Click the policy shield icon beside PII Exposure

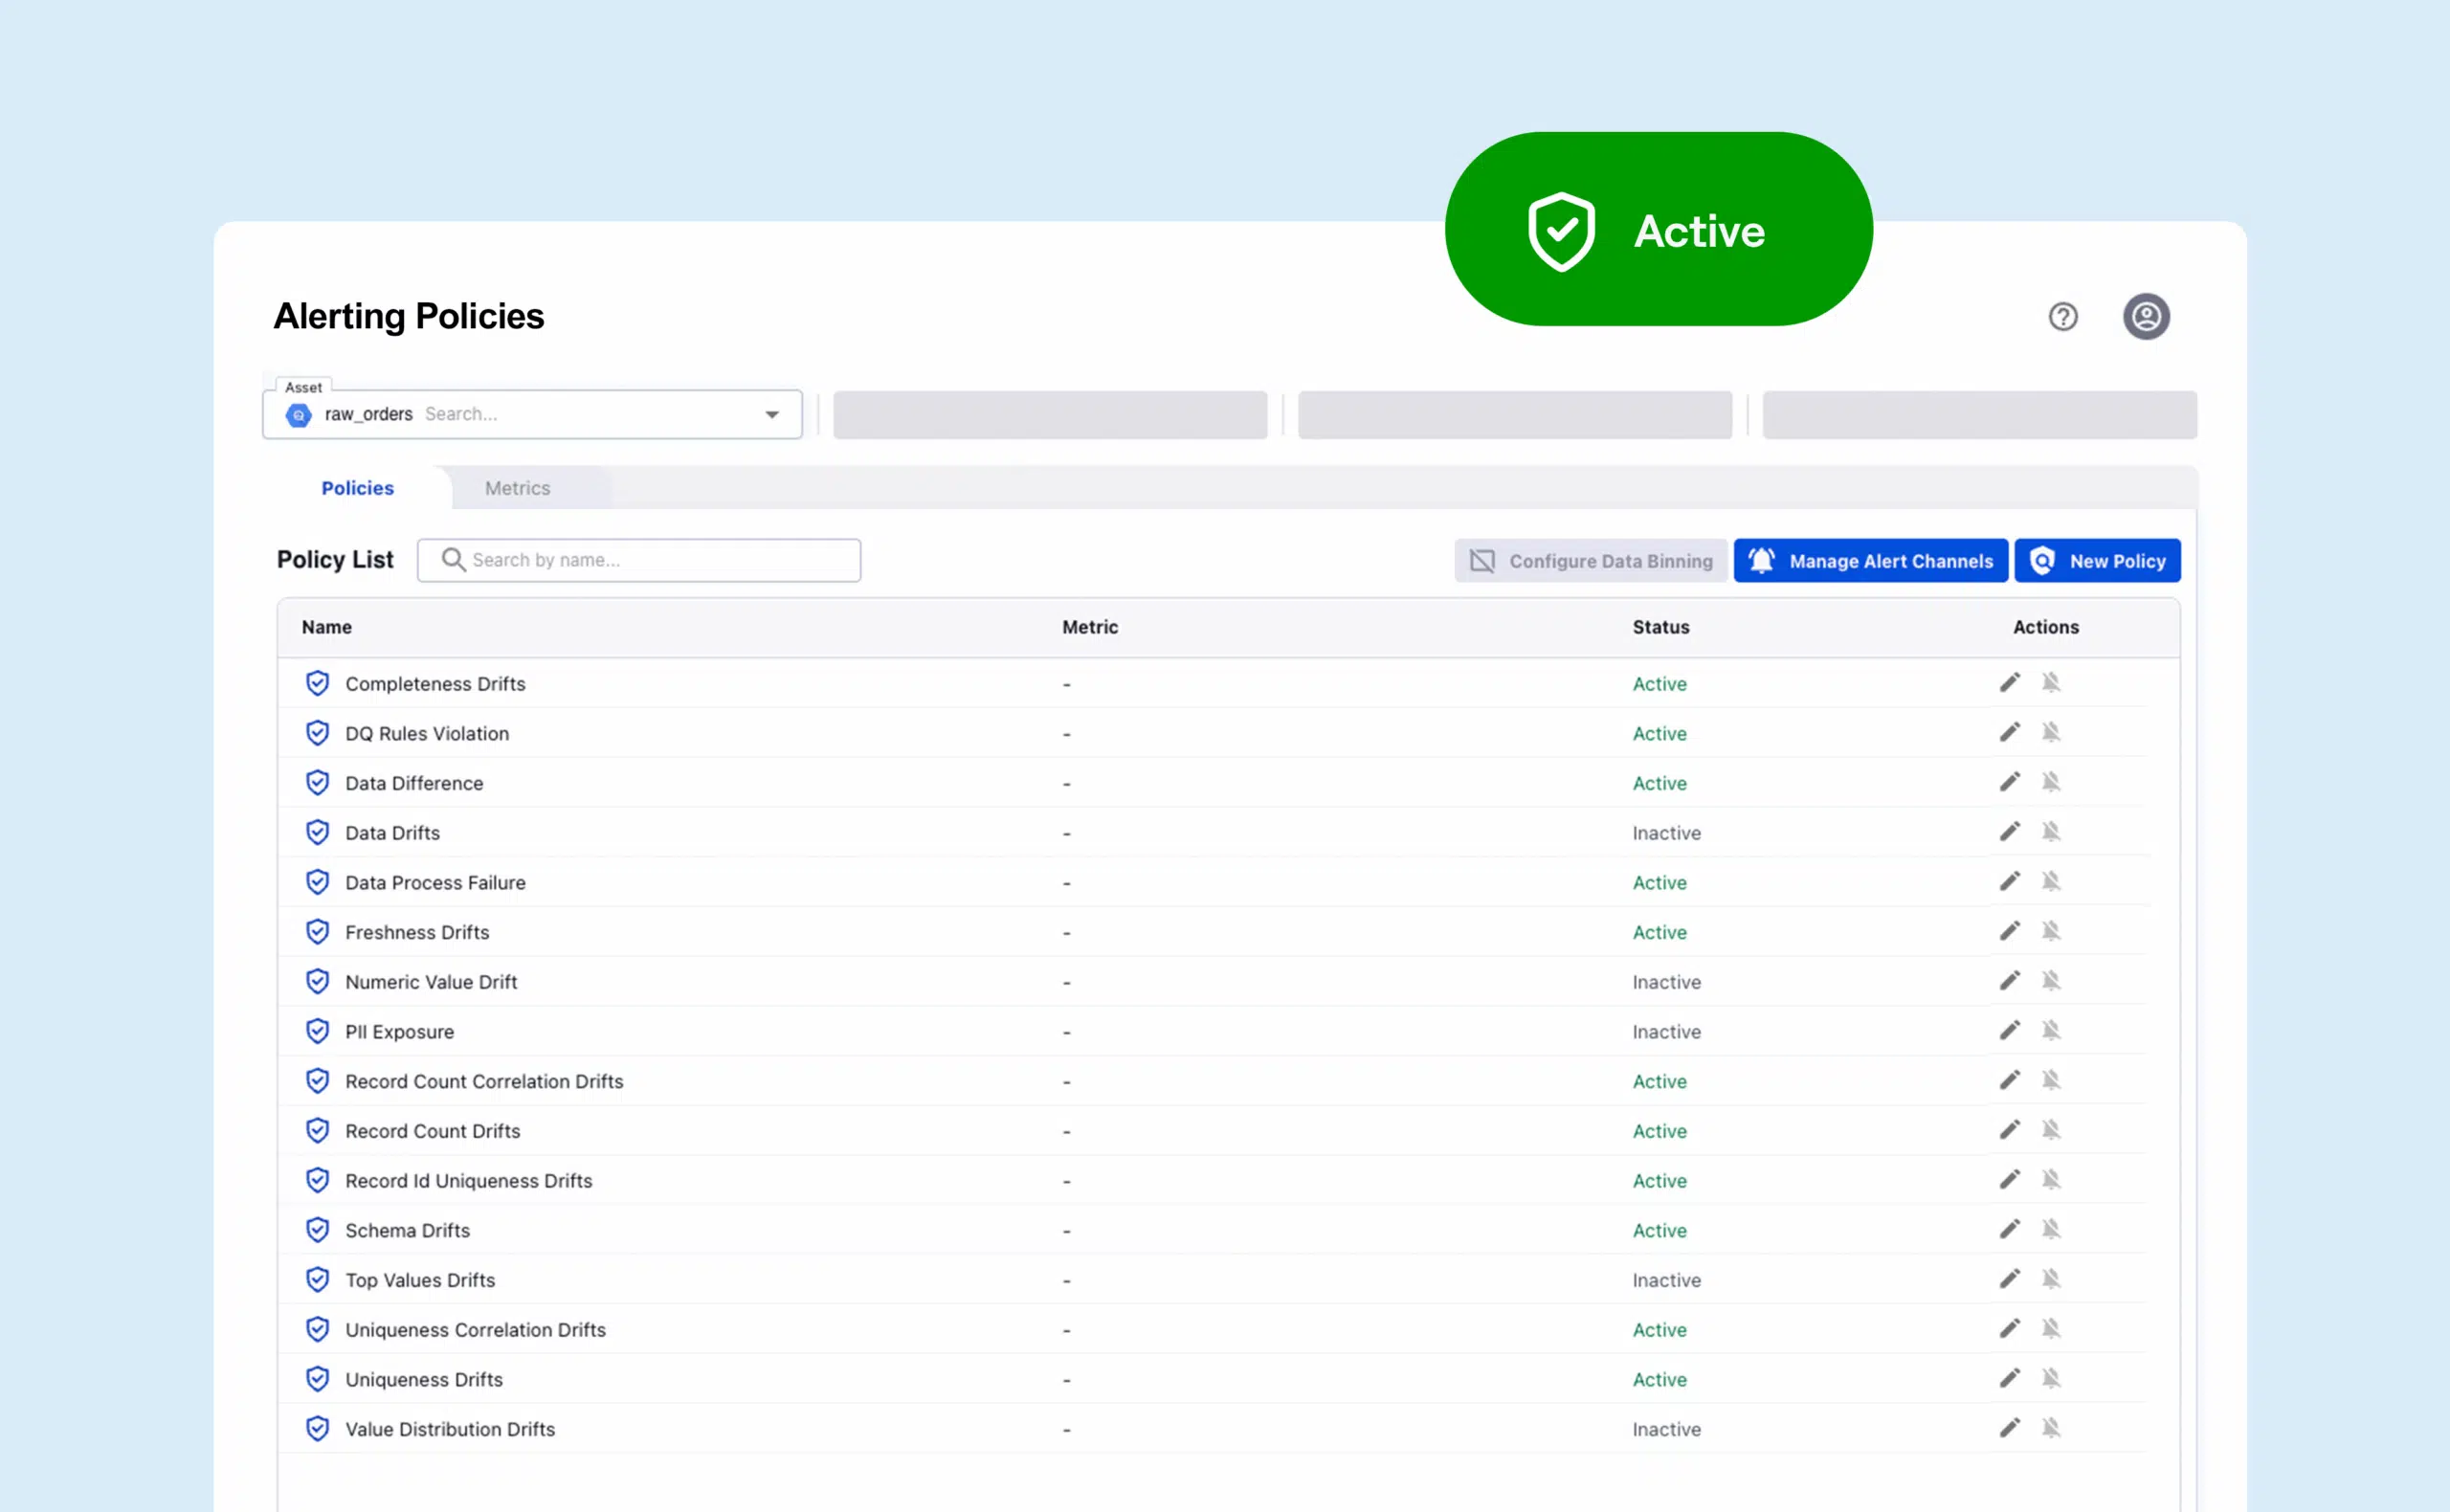pyautogui.click(x=318, y=1031)
